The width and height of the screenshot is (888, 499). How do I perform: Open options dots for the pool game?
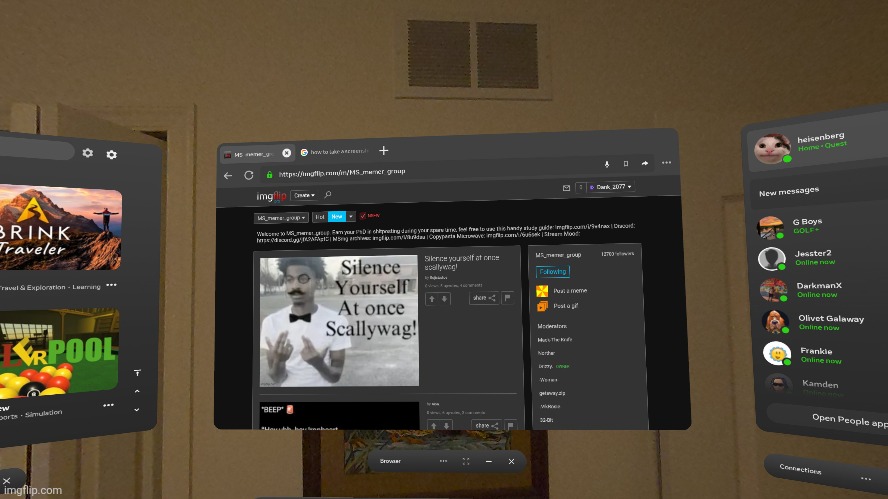tap(109, 405)
